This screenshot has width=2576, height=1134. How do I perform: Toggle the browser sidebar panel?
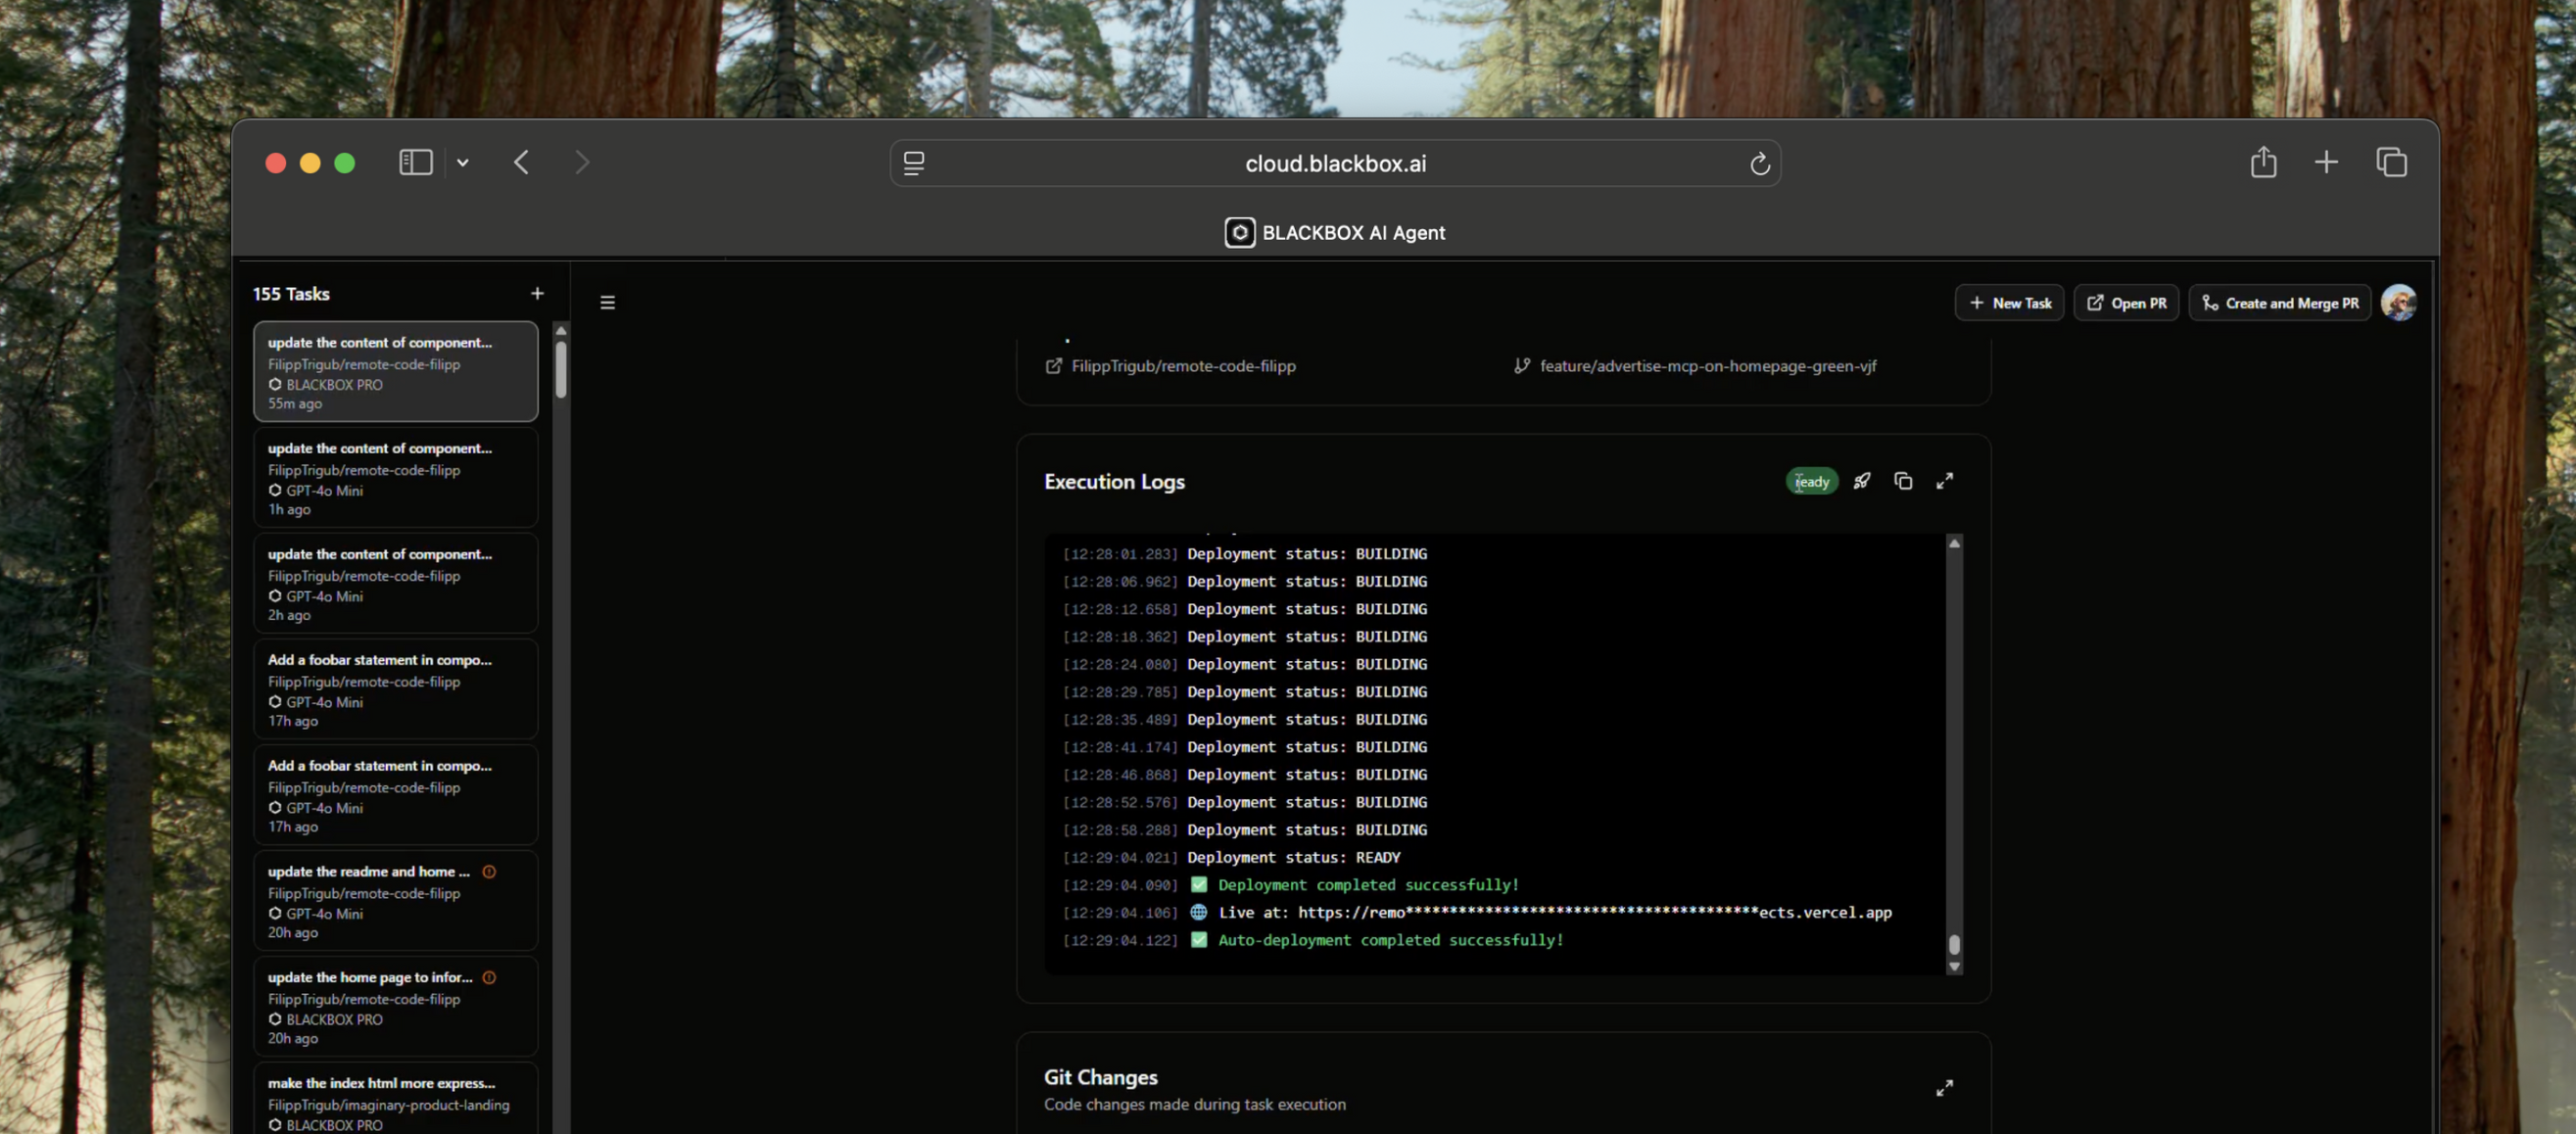416,162
